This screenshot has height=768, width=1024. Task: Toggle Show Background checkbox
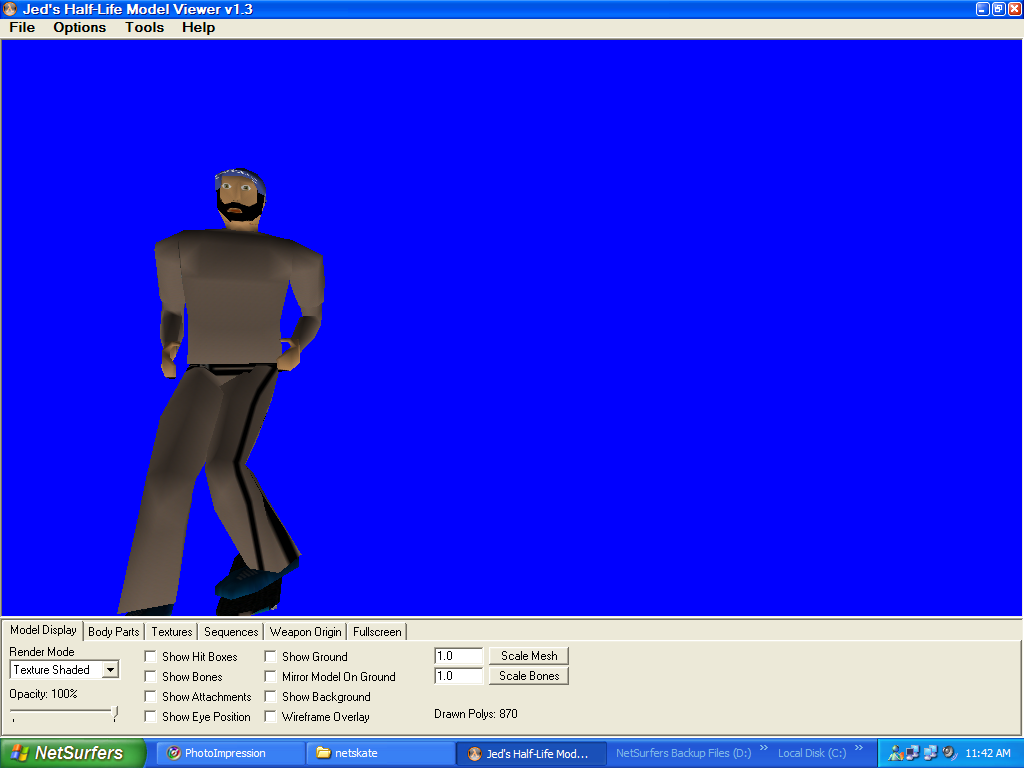tap(270, 697)
